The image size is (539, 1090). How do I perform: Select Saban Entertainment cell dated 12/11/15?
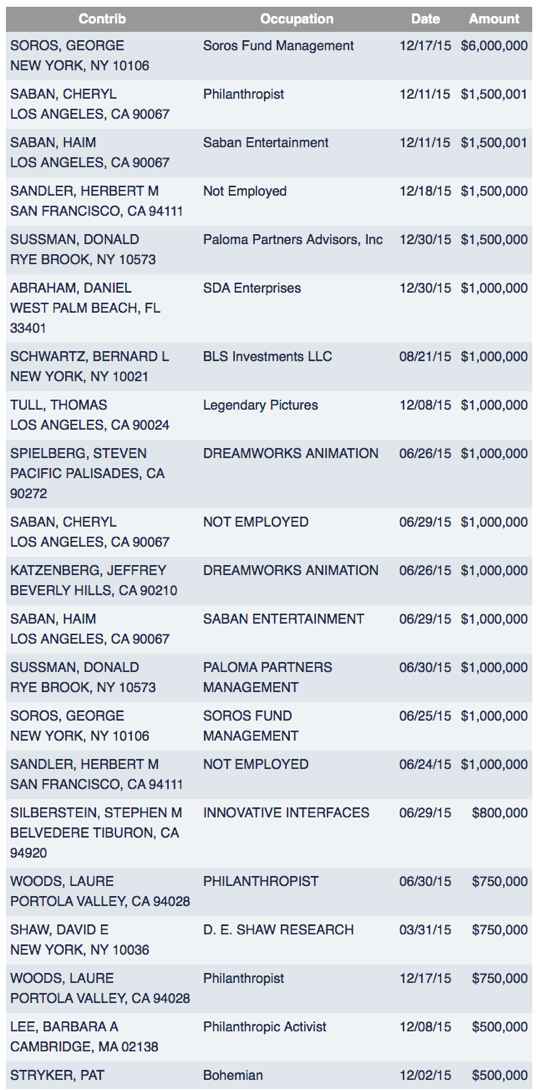pos(266,143)
